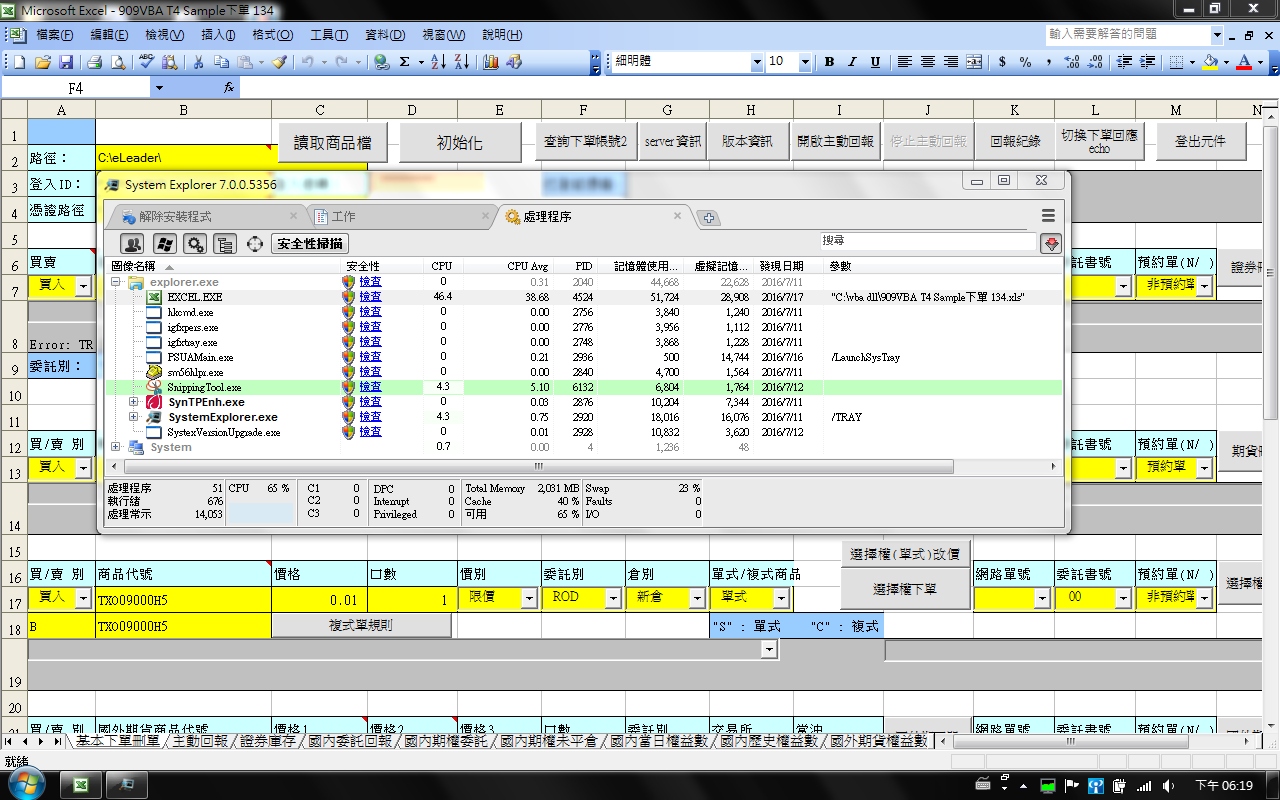The height and width of the screenshot is (800, 1280).
Task: Toggle Bold formatting
Action: click(x=829, y=62)
